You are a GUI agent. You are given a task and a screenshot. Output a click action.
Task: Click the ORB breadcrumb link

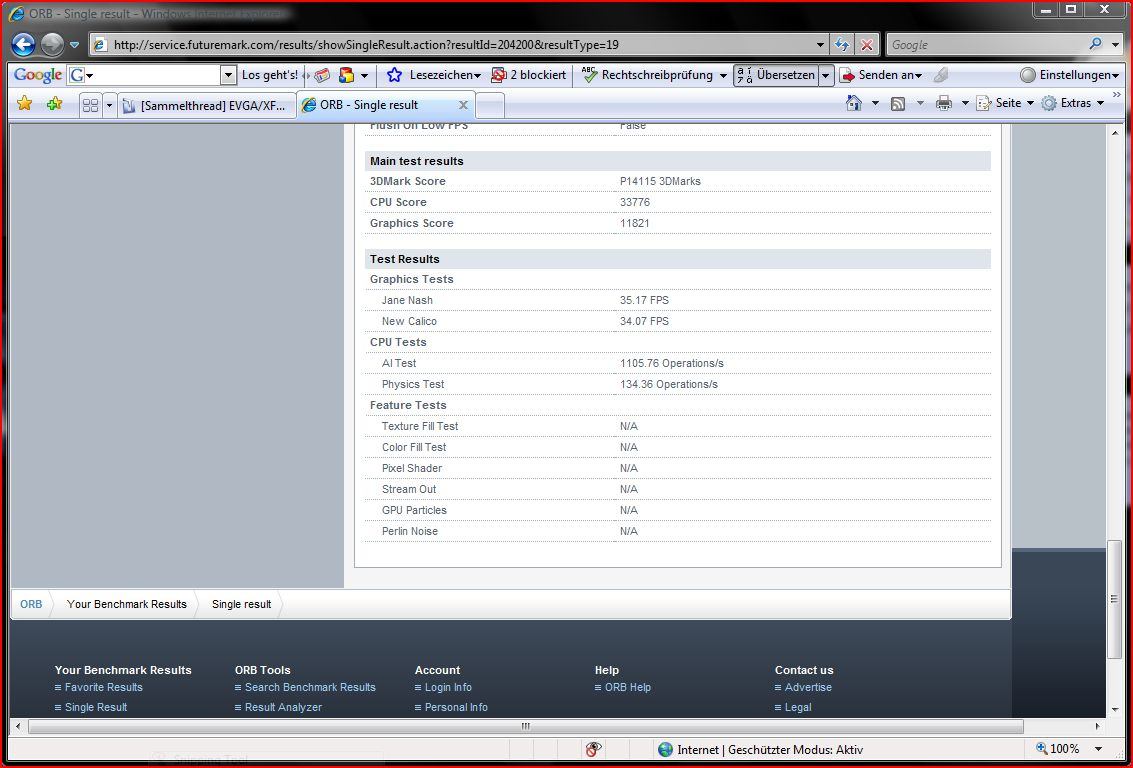tap(31, 604)
